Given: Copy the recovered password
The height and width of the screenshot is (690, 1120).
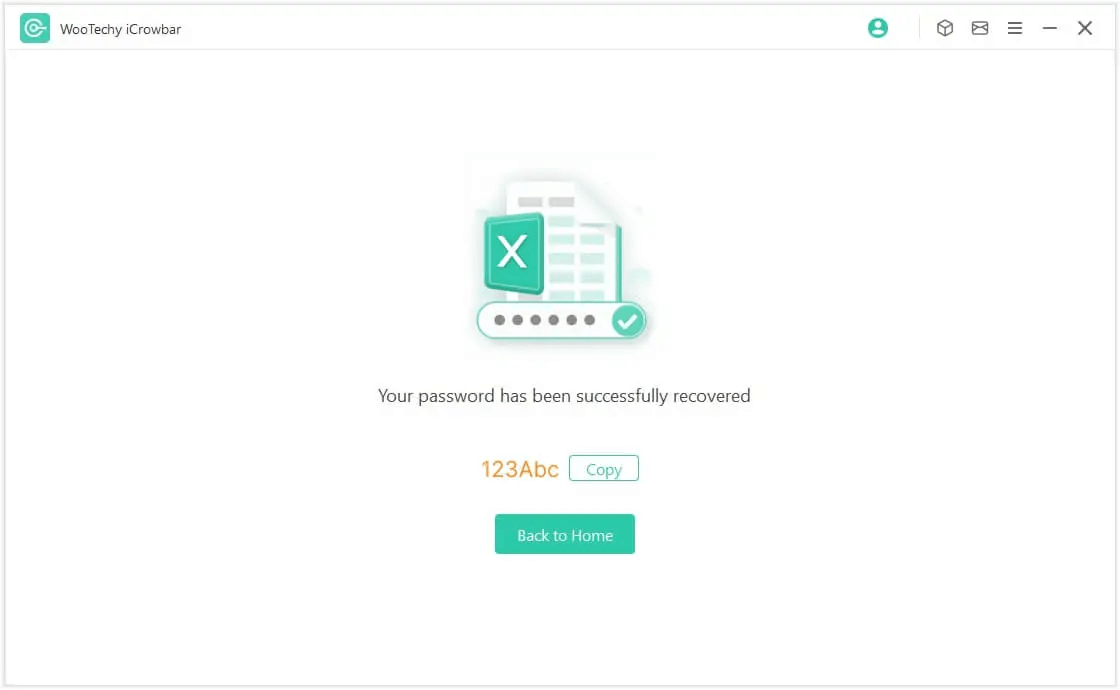Looking at the screenshot, I should point(604,469).
